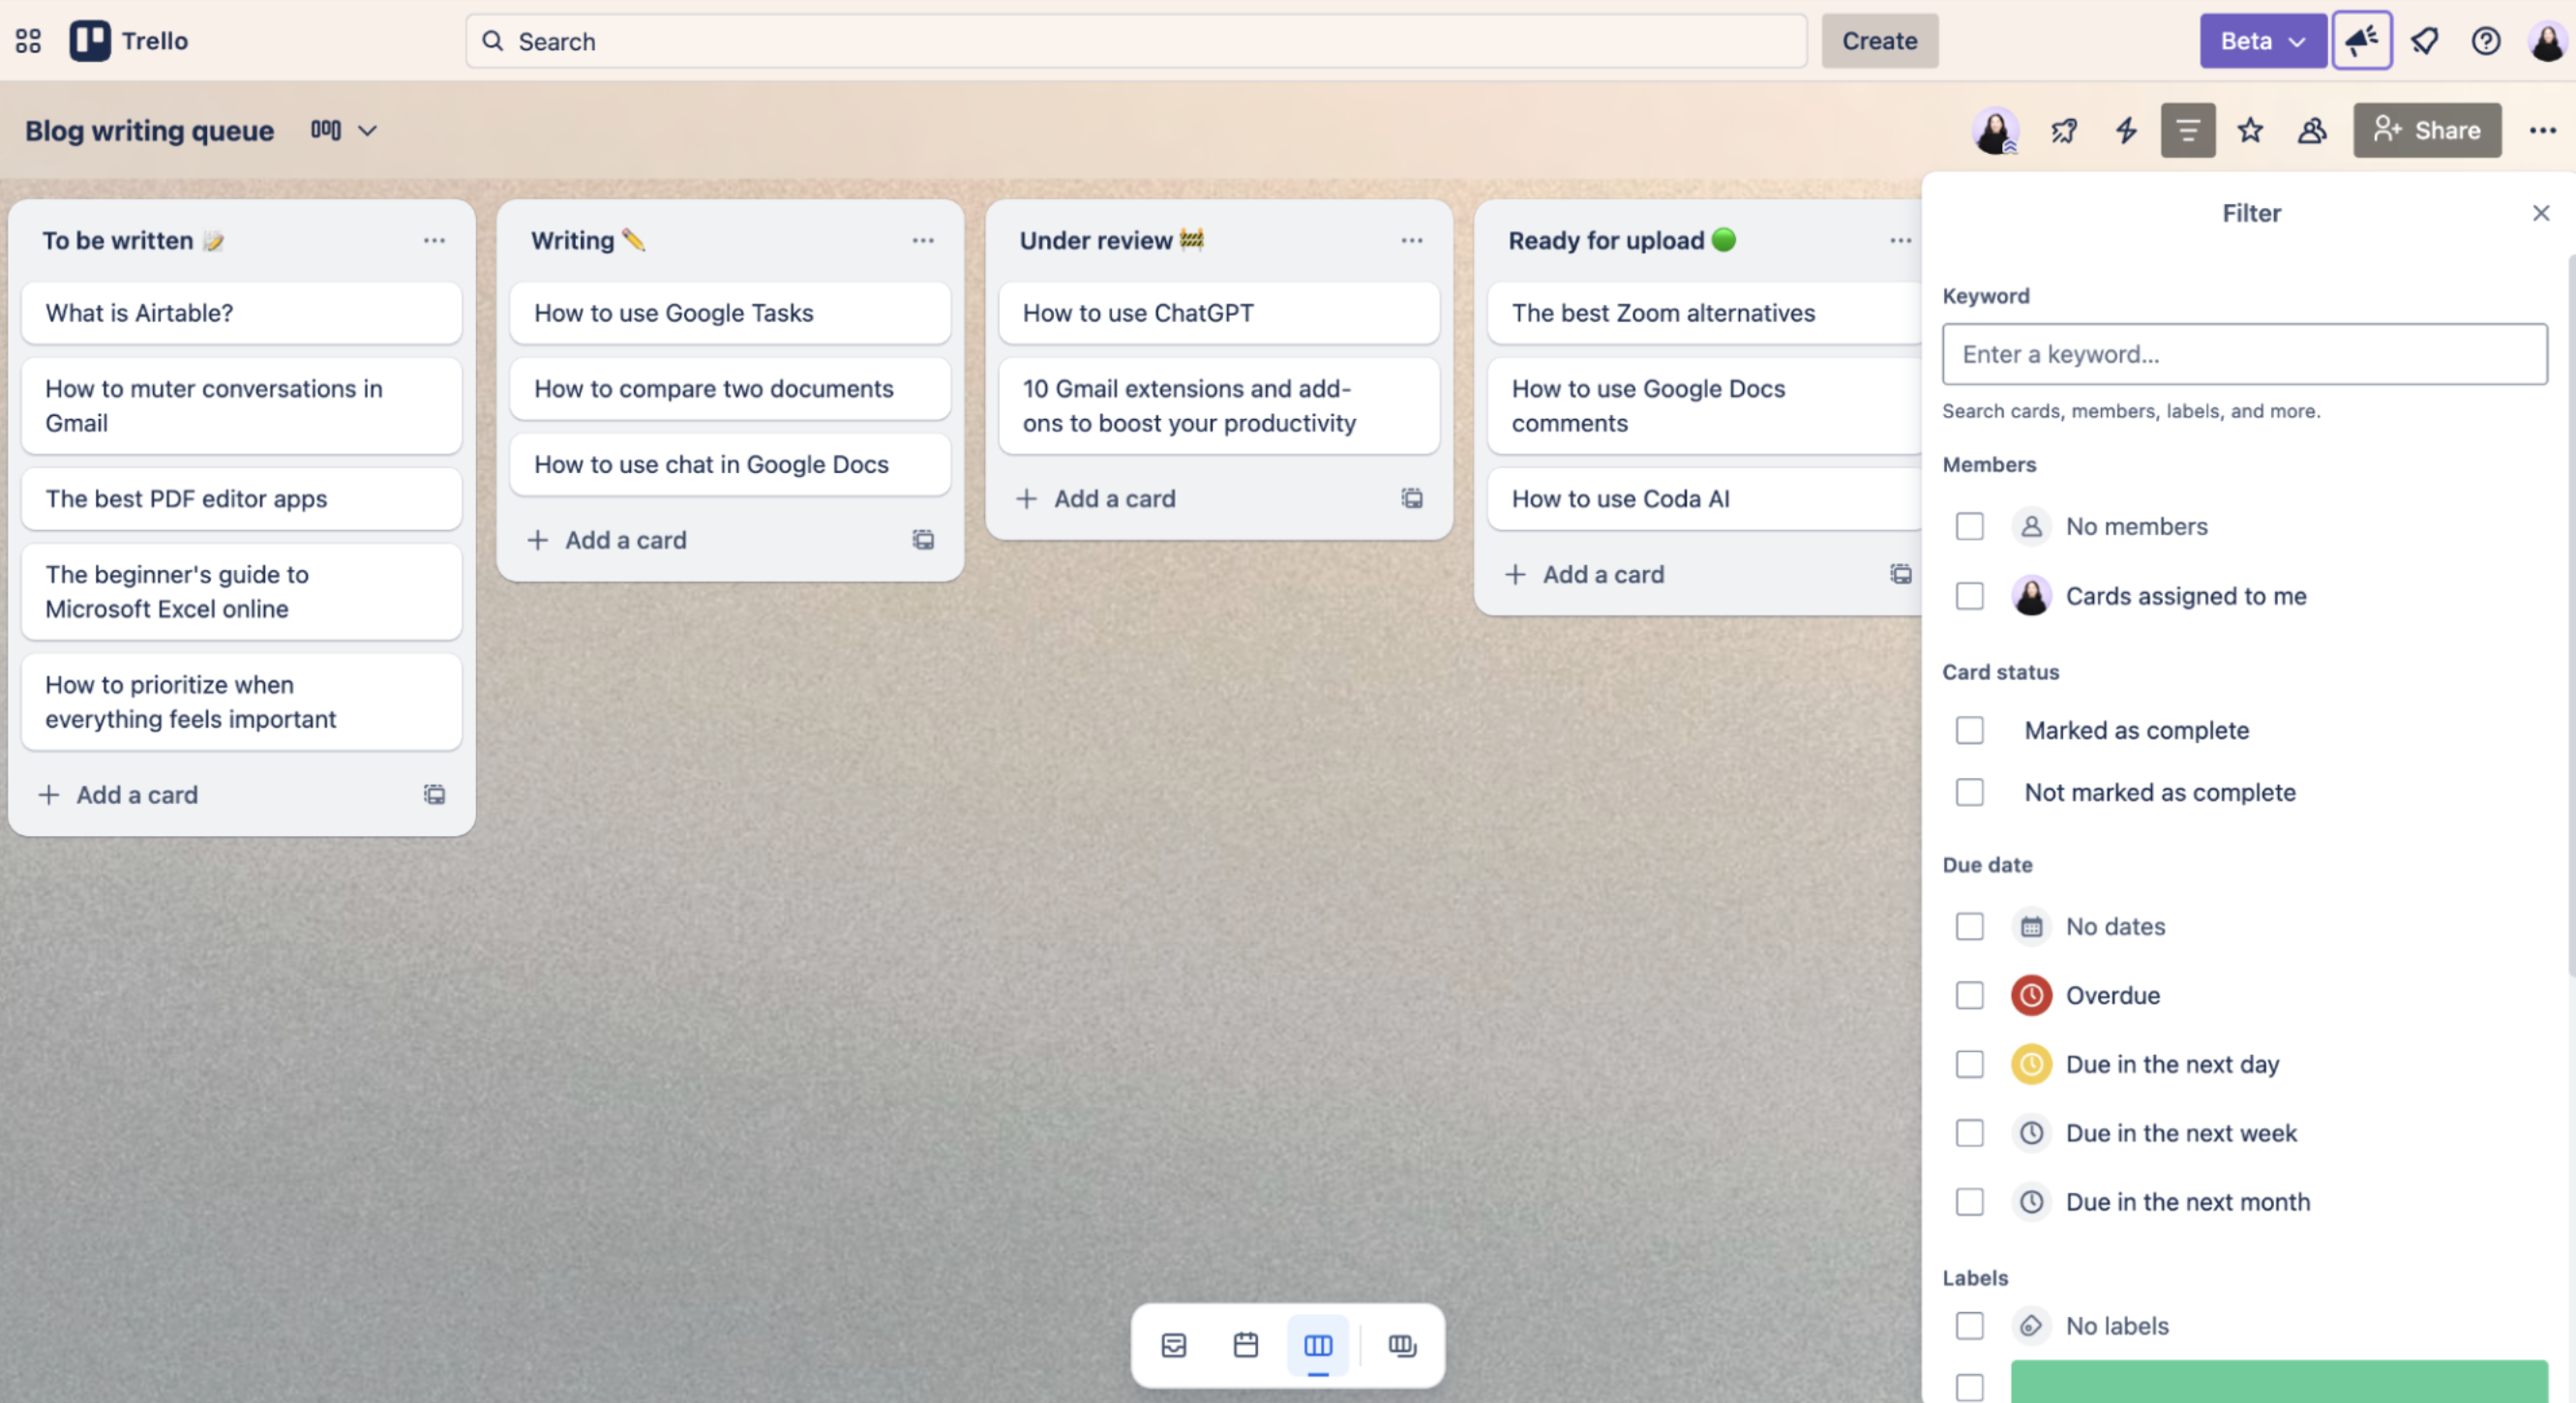This screenshot has height=1403, width=2576.
Task: Check Due in the next day filter
Action: pyautogui.click(x=1969, y=1064)
